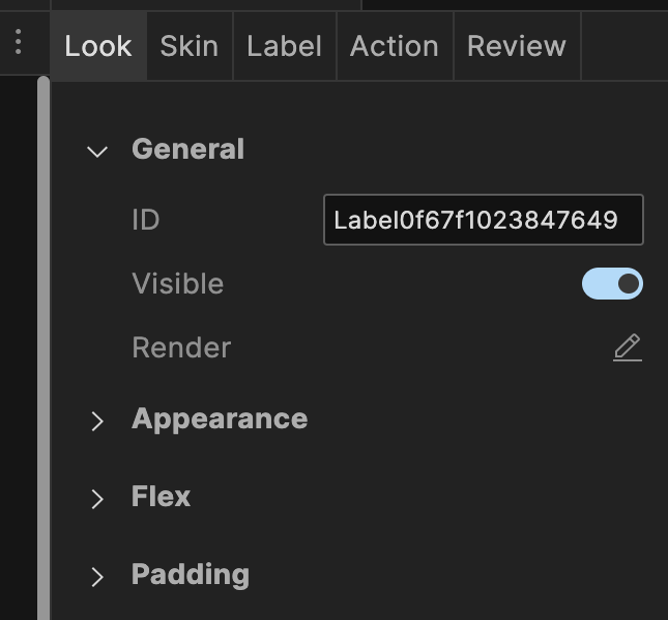
Task: Open the Label tab
Action: point(284,46)
